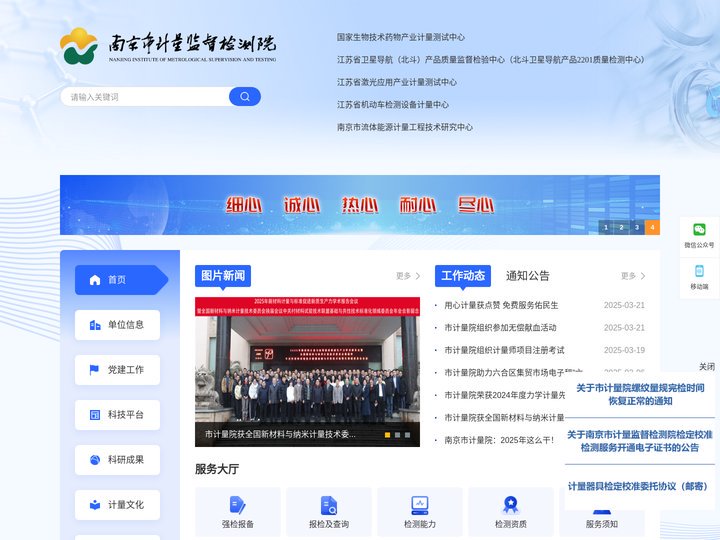
Task: Click the date 2025-03-19
Action: 624,350
